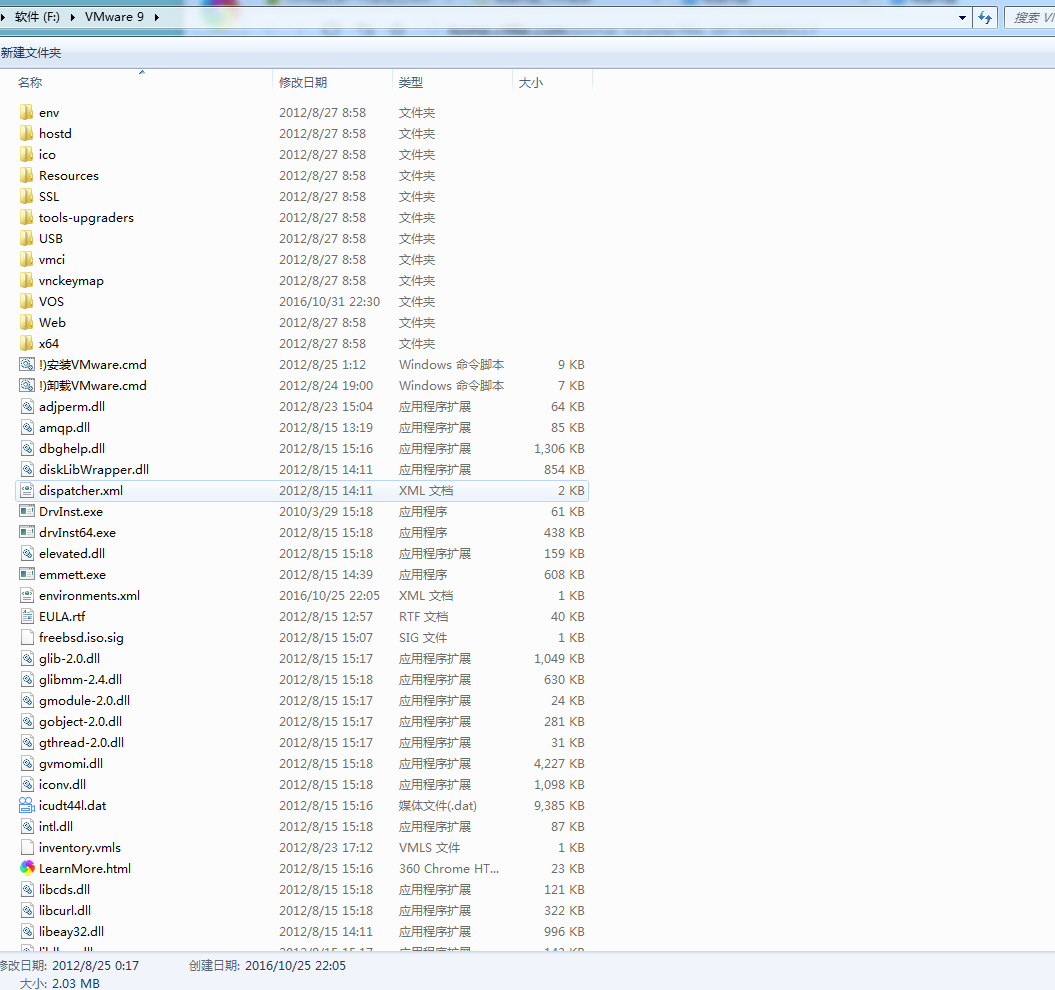Viewport: 1055px width, 990px height.
Task: Select the iconv.dll file name
Action: coord(63,784)
